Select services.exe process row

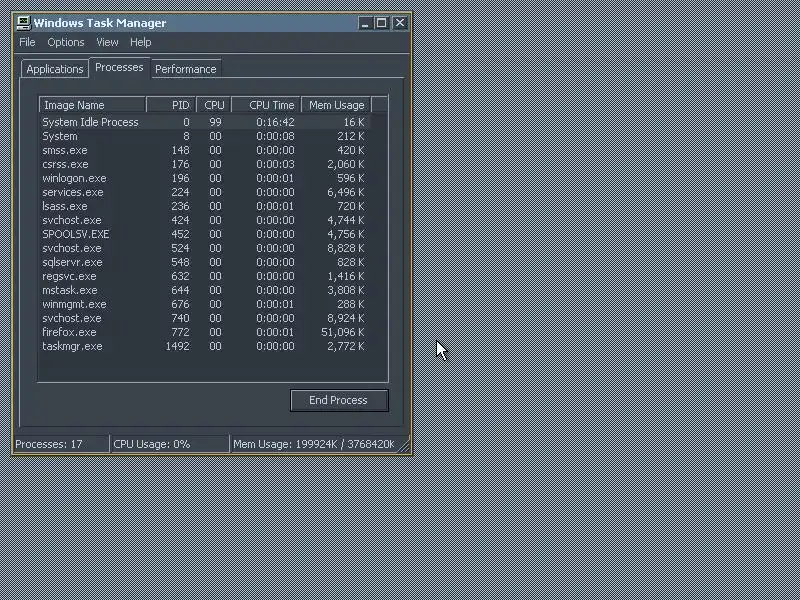coord(205,192)
